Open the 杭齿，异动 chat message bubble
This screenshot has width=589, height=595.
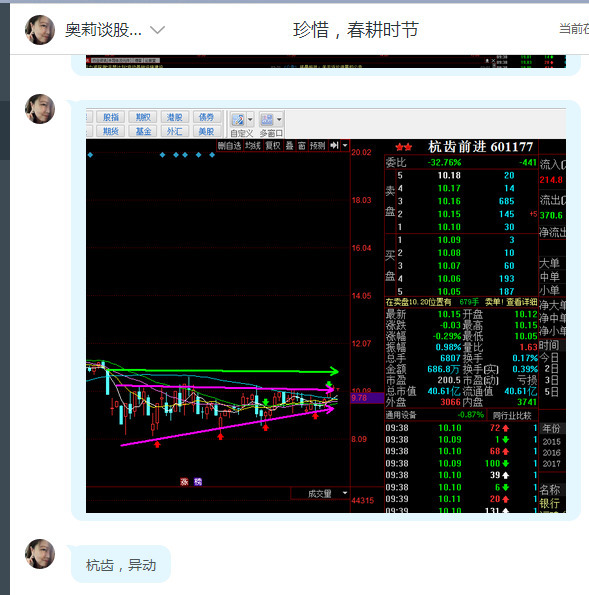click(121, 565)
